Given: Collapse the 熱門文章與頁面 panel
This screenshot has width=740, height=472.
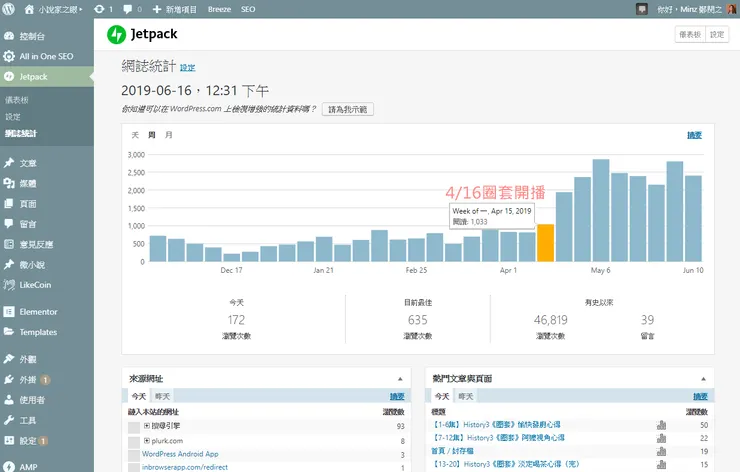Looking at the screenshot, I should pyautogui.click(x=704, y=379).
